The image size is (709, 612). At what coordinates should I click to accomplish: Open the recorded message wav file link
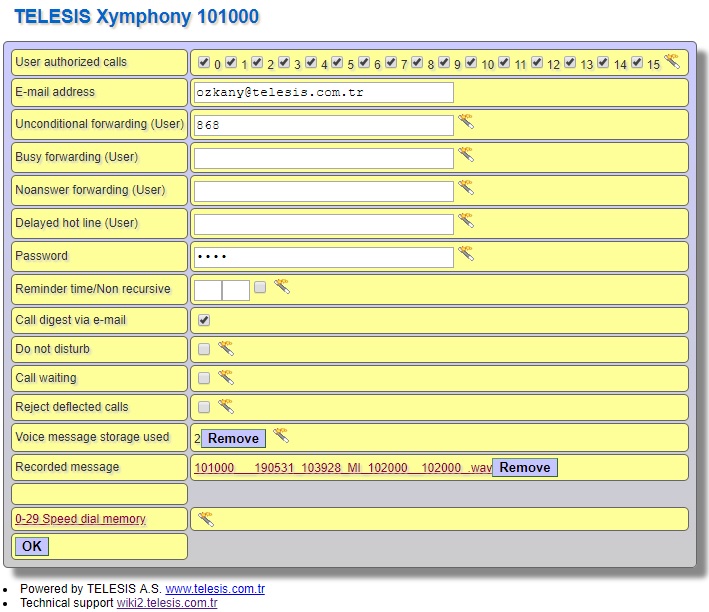pos(342,468)
